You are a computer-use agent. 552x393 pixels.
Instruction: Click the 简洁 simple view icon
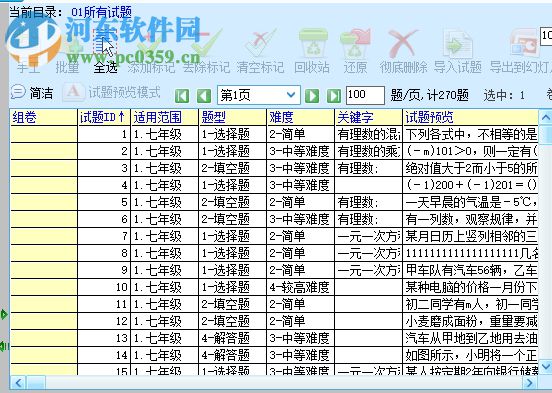18,92
